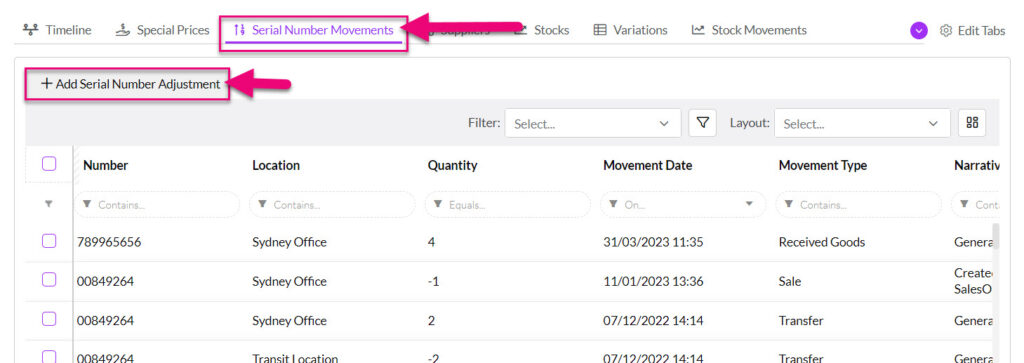Open the Timeline tab

click(57, 30)
